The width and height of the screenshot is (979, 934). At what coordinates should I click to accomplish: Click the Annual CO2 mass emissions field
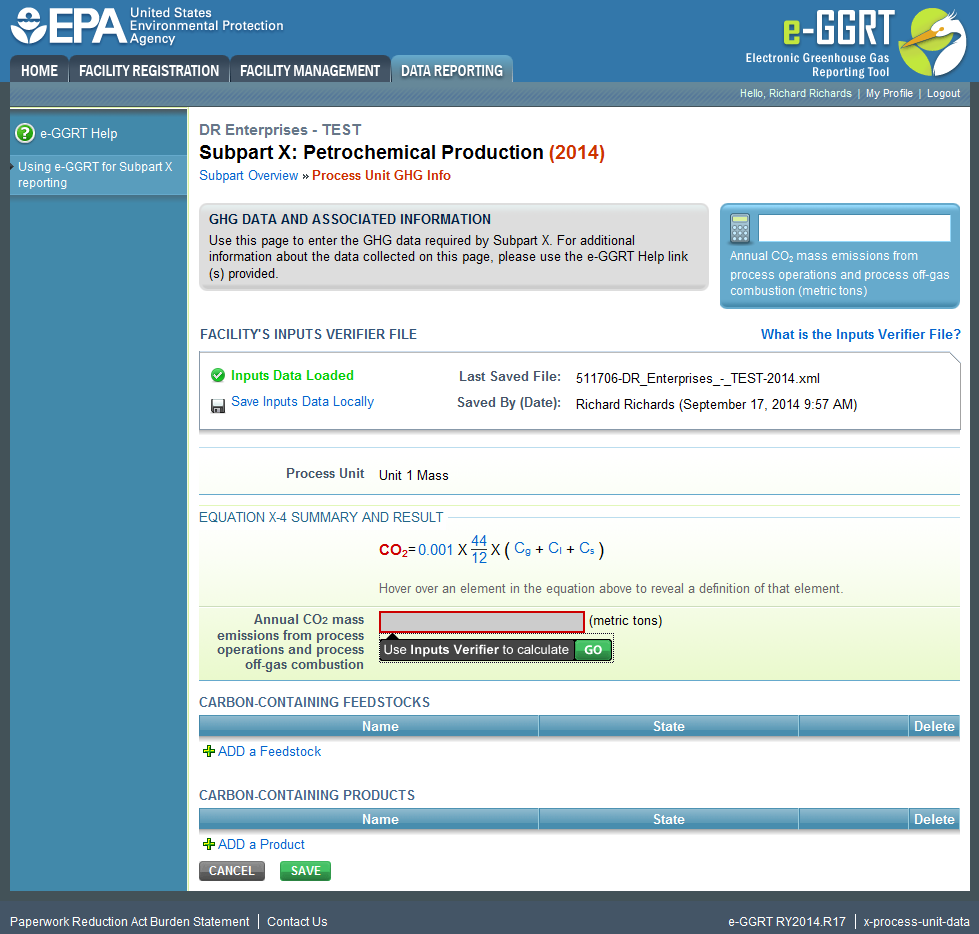481,622
